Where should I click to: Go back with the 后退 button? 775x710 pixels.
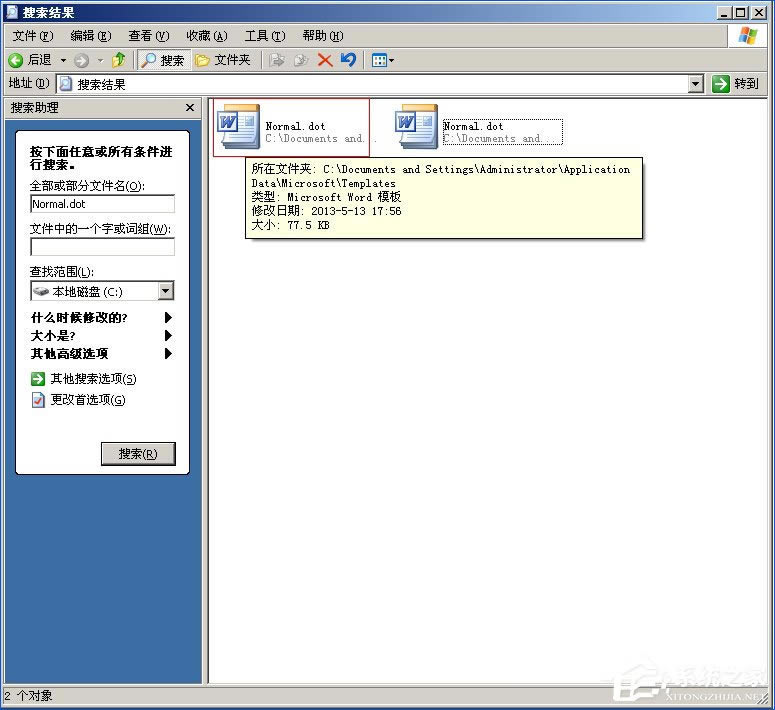click(x=31, y=60)
